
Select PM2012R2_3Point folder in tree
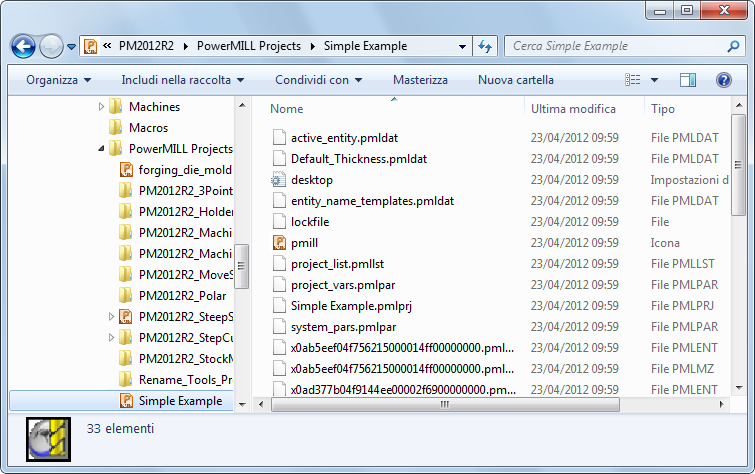point(185,191)
